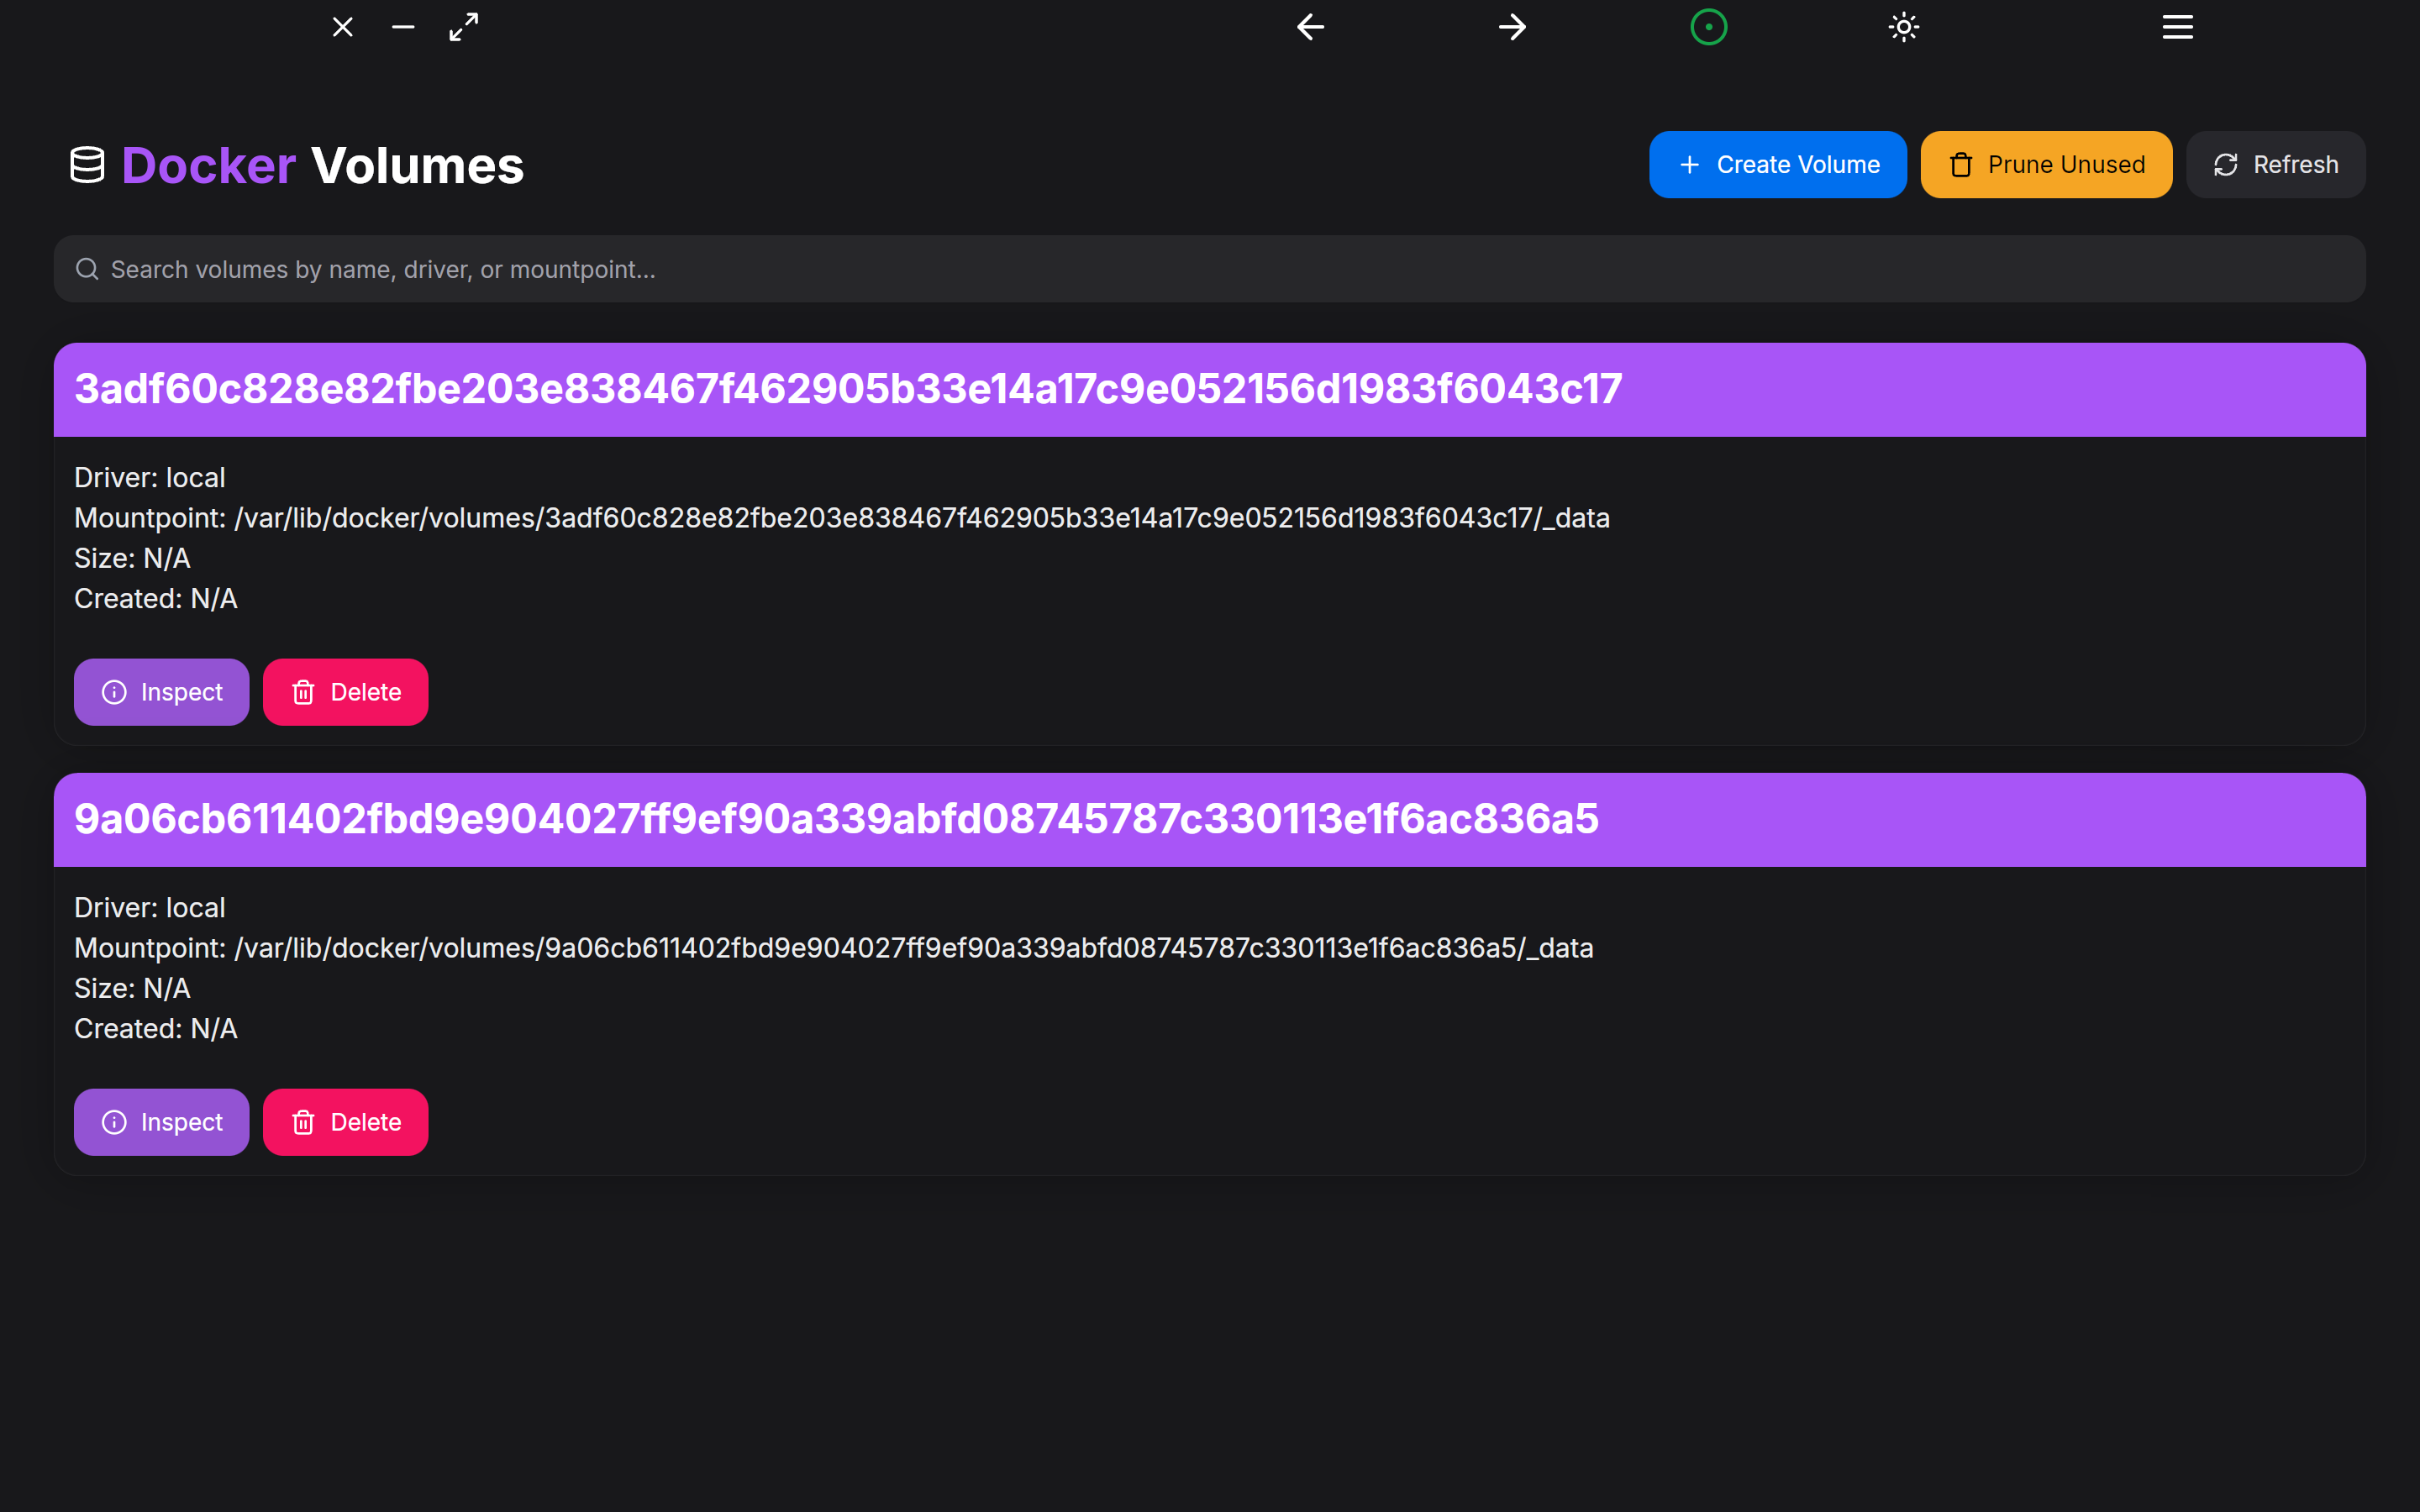
Task: Click the forward arrow navigation icon
Action: (1512, 27)
